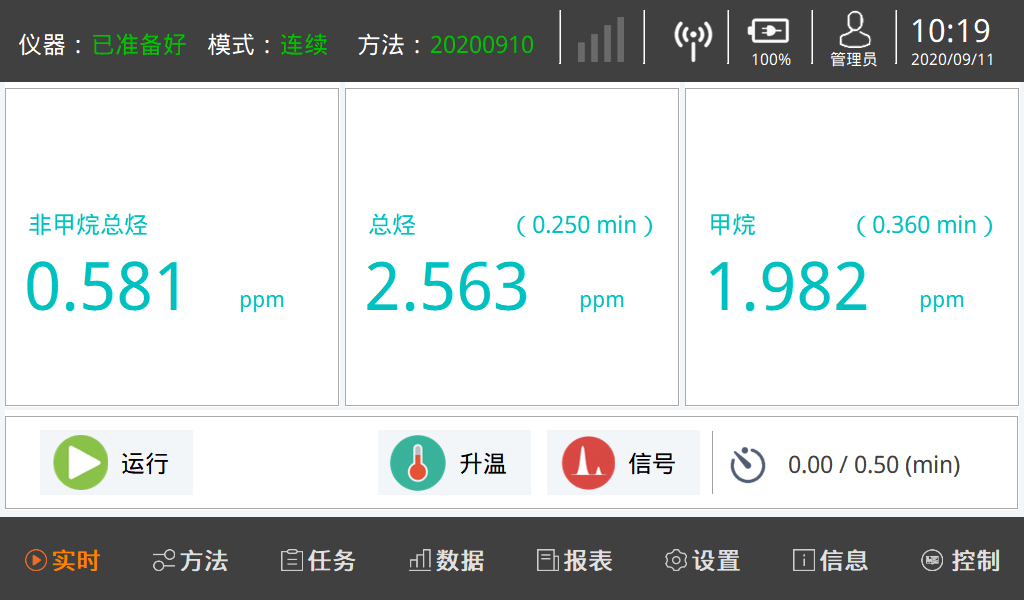This screenshot has width=1024, height=600.
Task: Click the stopwatch timer icon
Action: (747, 465)
